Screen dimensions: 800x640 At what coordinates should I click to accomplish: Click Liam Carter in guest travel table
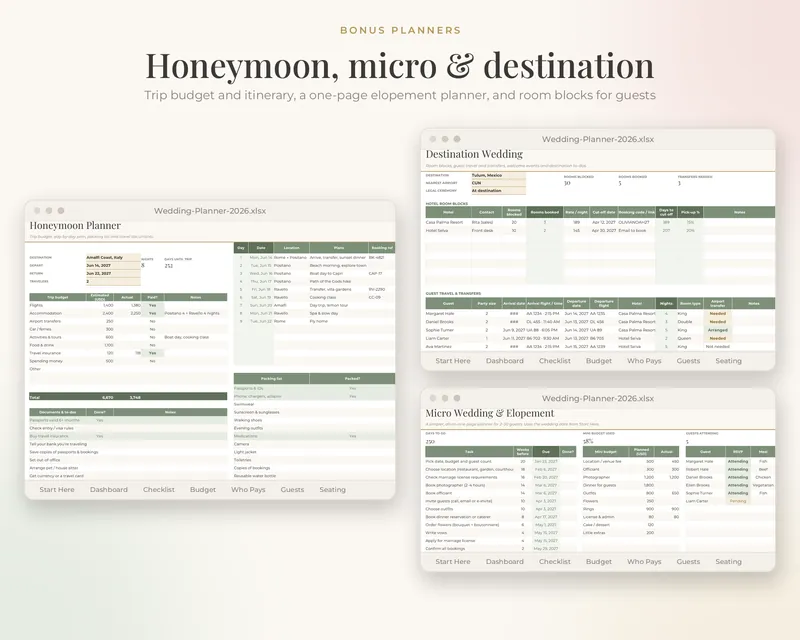point(438,338)
